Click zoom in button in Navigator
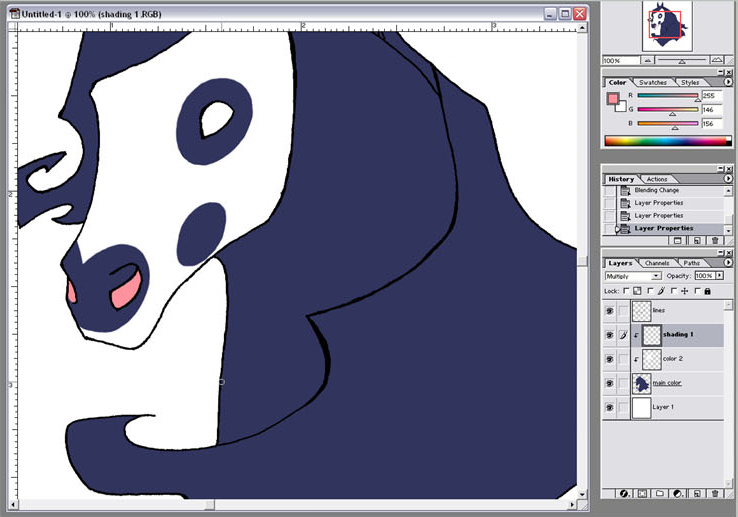 point(717,60)
